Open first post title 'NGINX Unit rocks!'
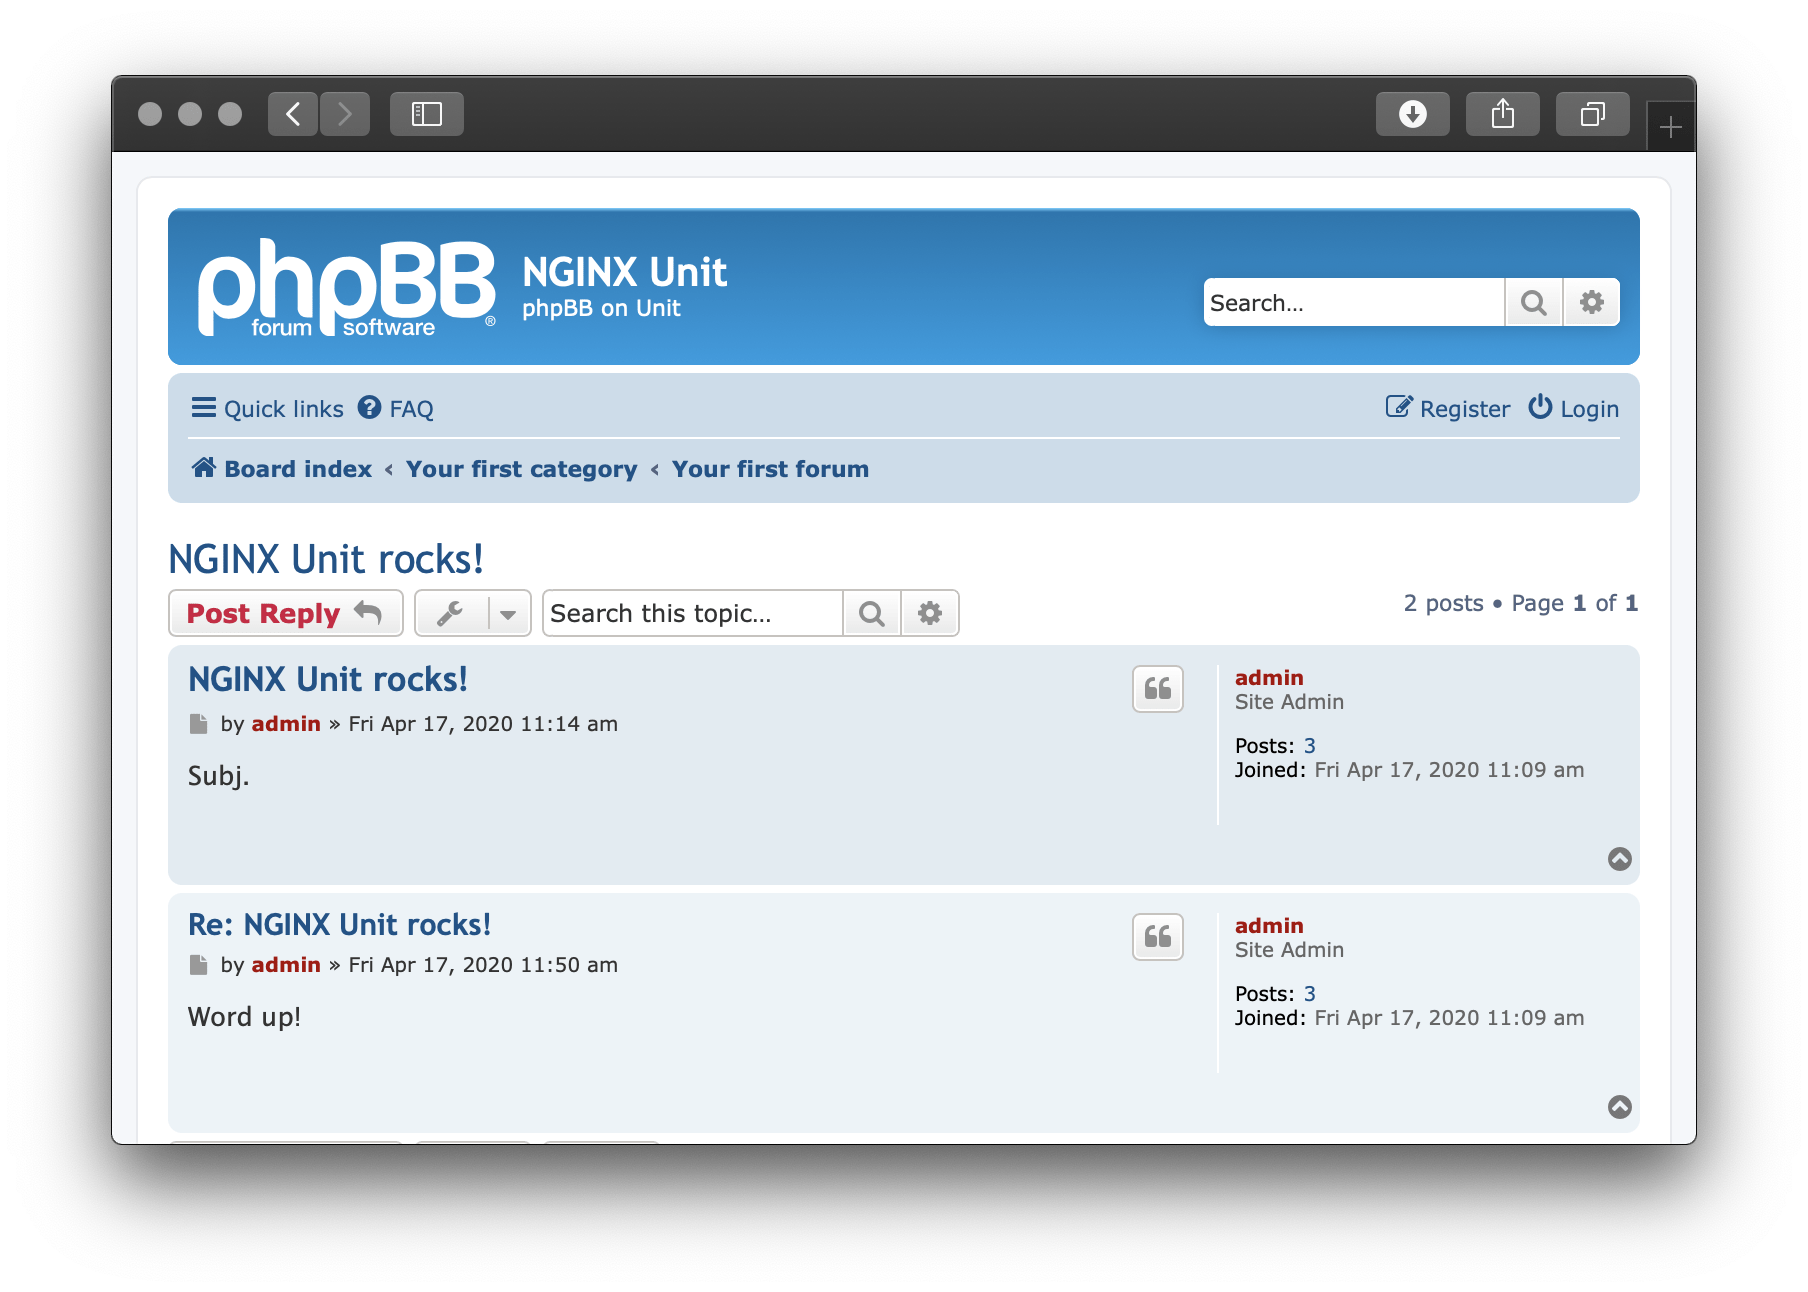The height and width of the screenshot is (1292, 1808). (328, 679)
